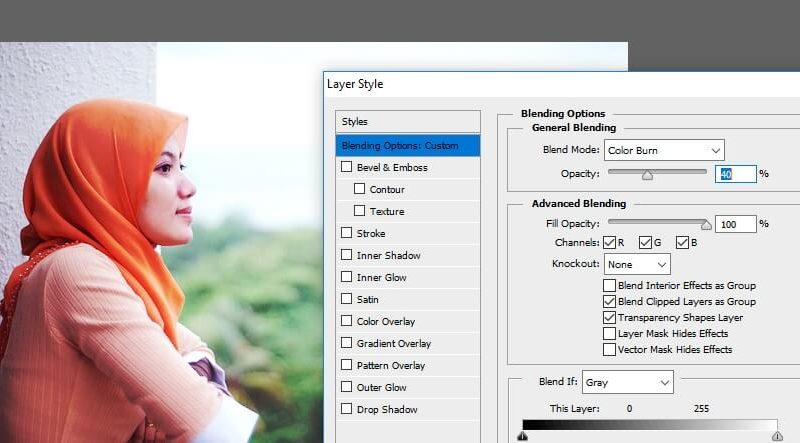The width and height of the screenshot is (800, 443).
Task: Tick the Contour checkbox
Action: (x=359, y=189)
